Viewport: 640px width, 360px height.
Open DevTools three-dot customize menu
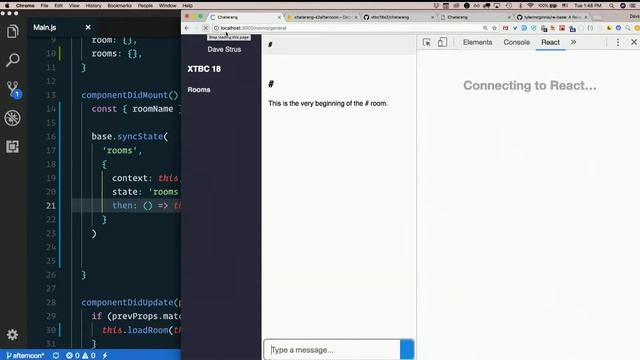(618, 42)
